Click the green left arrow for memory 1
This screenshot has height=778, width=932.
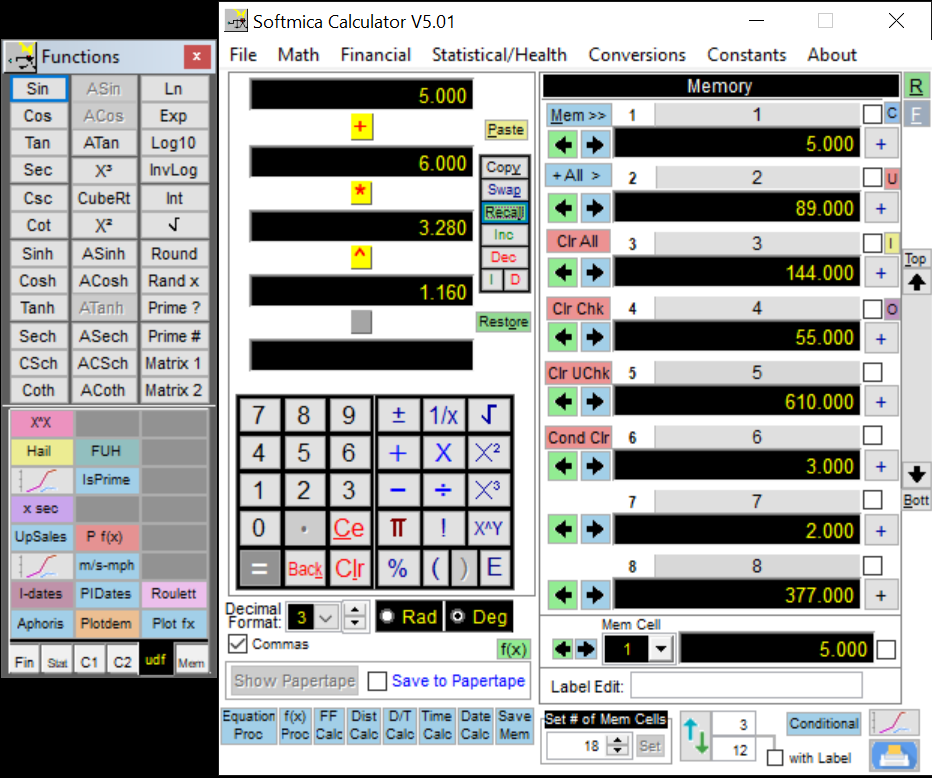tap(562, 144)
